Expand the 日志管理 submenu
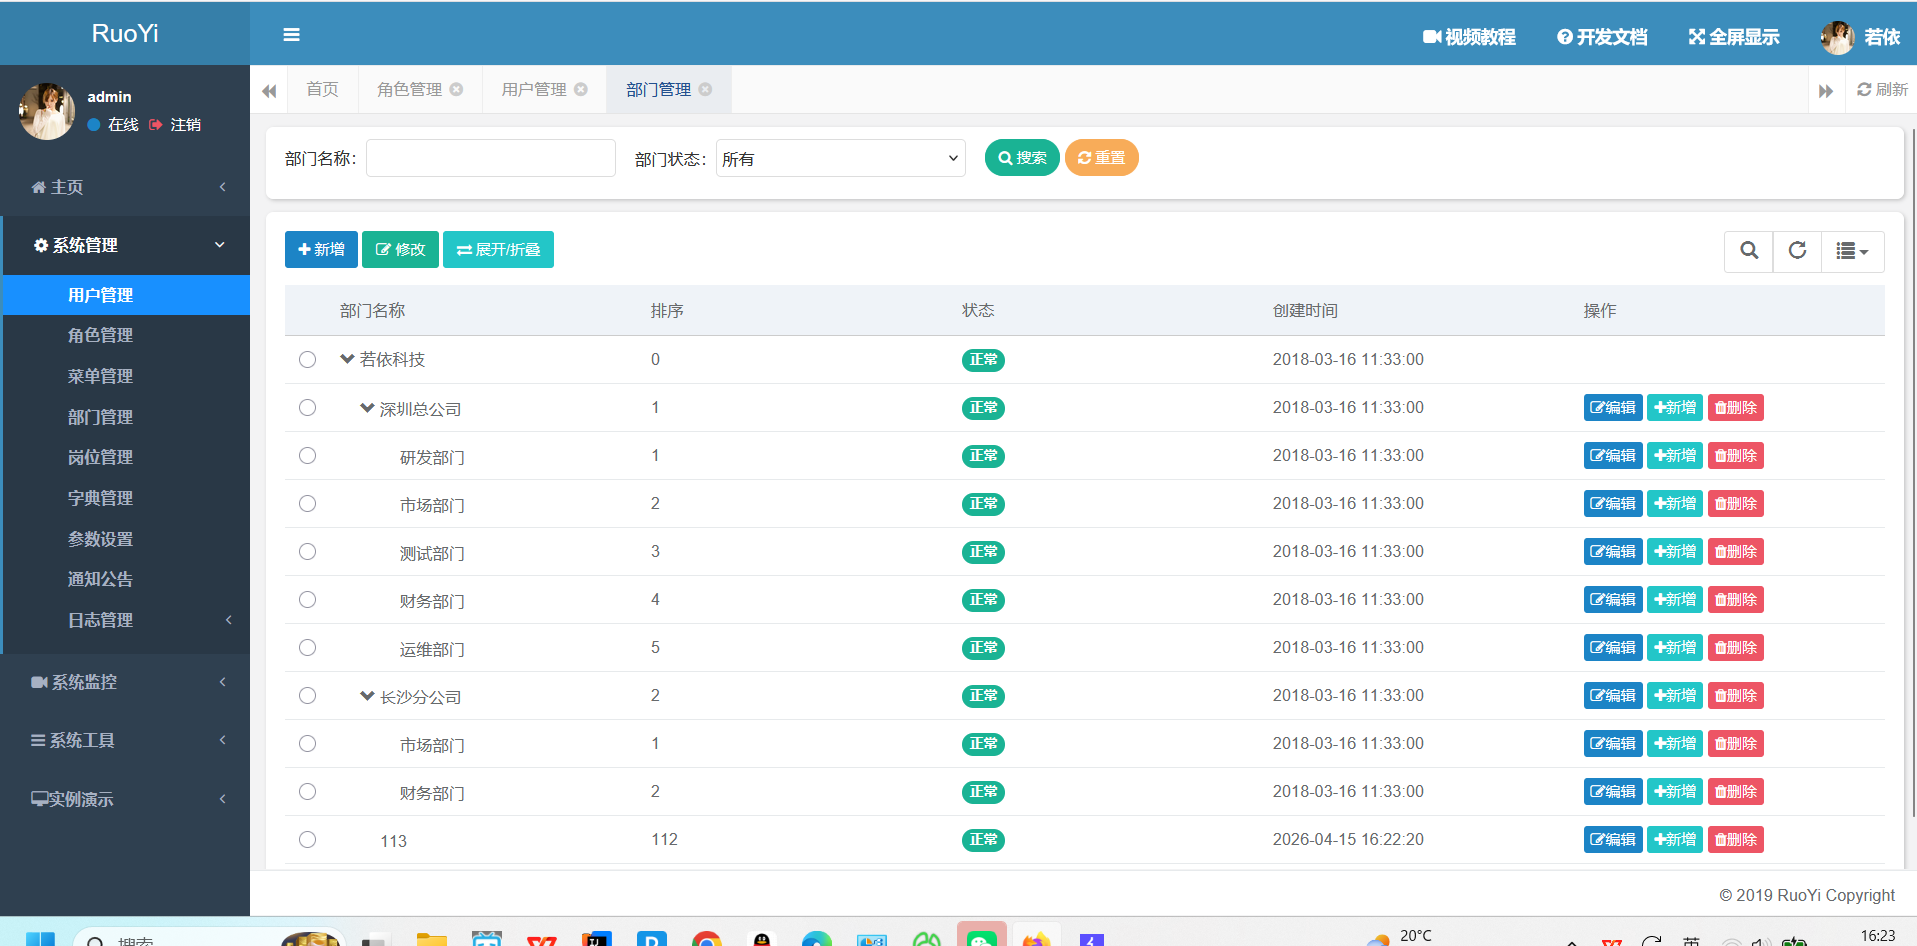The height and width of the screenshot is (946, 1917). point(126,620)
